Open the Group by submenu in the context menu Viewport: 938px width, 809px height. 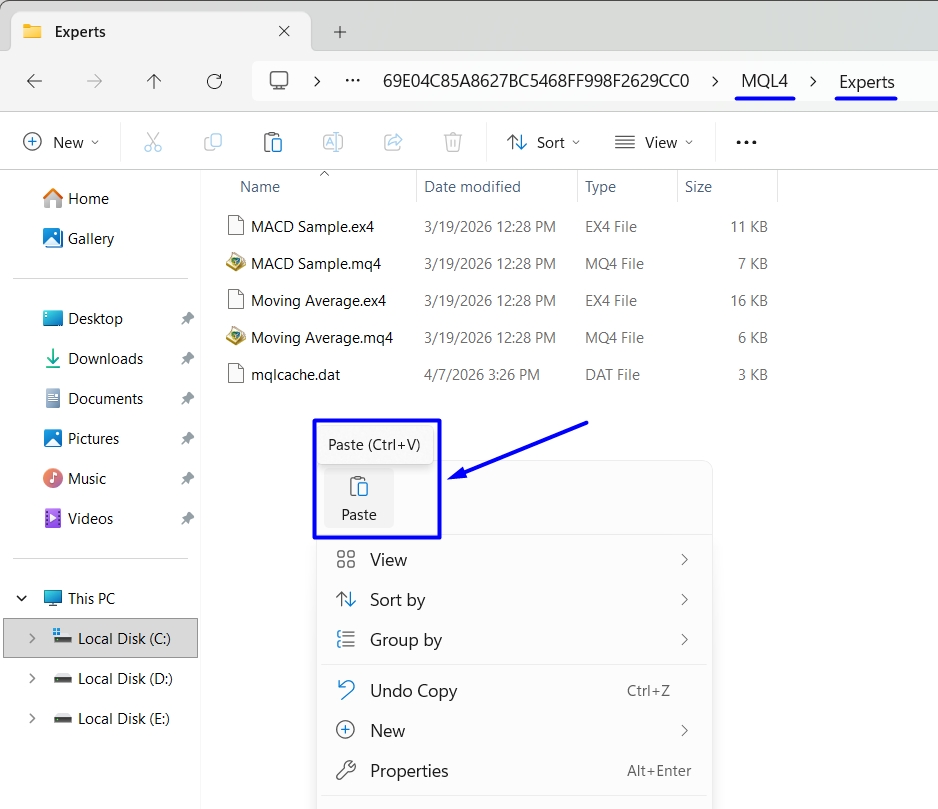[514, 640]
